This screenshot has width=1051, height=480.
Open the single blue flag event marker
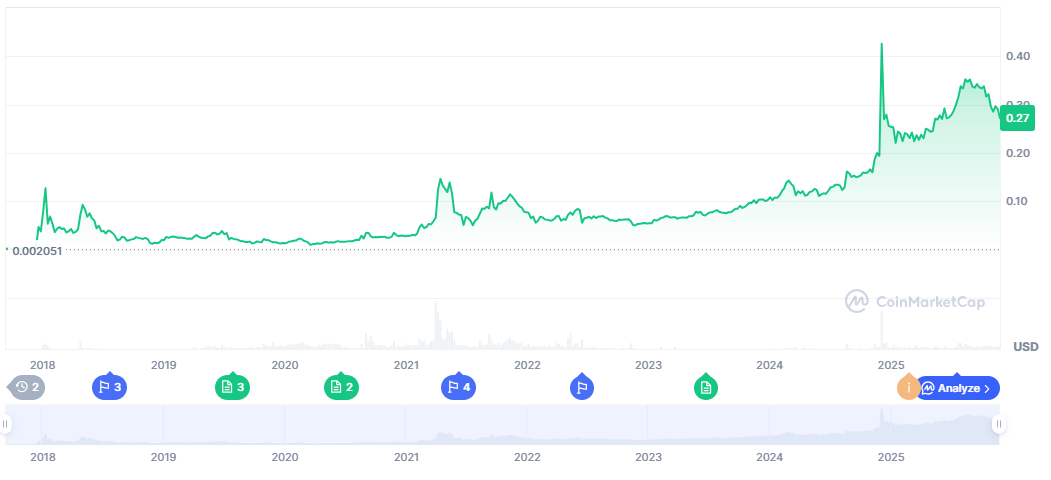coord(582,388)
